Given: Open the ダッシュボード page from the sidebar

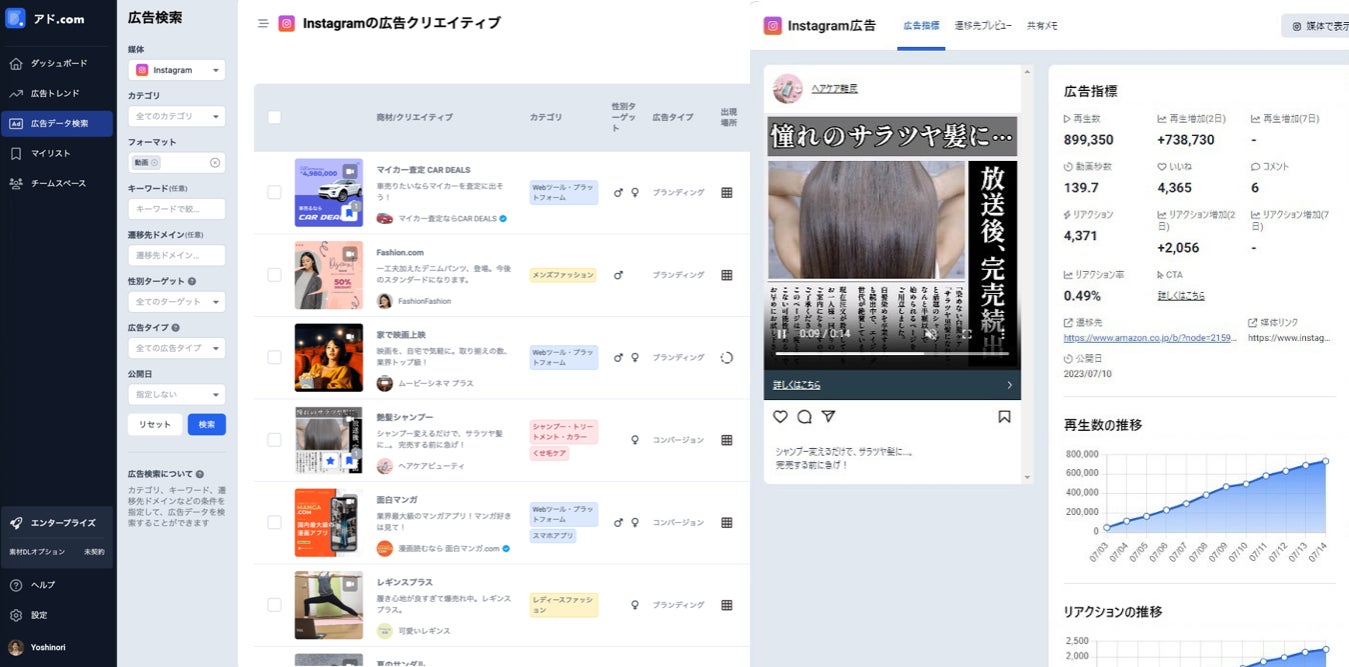Looking at the screenshot, I should pos(57,63).
